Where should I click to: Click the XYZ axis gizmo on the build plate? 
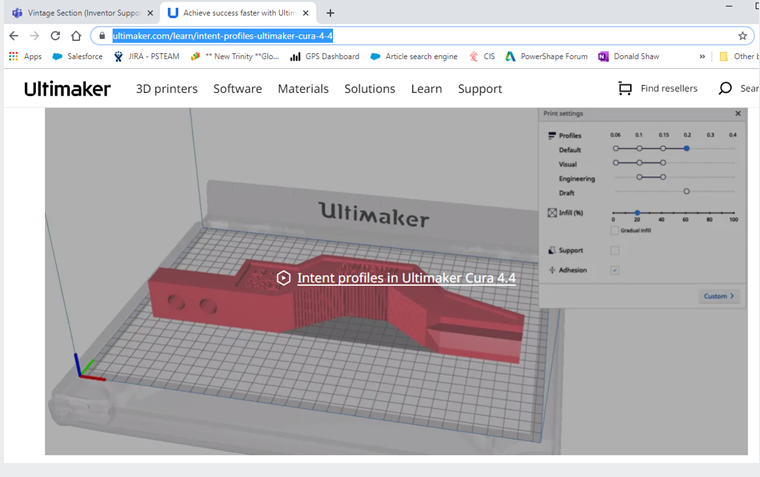click(x=89, y=368)
